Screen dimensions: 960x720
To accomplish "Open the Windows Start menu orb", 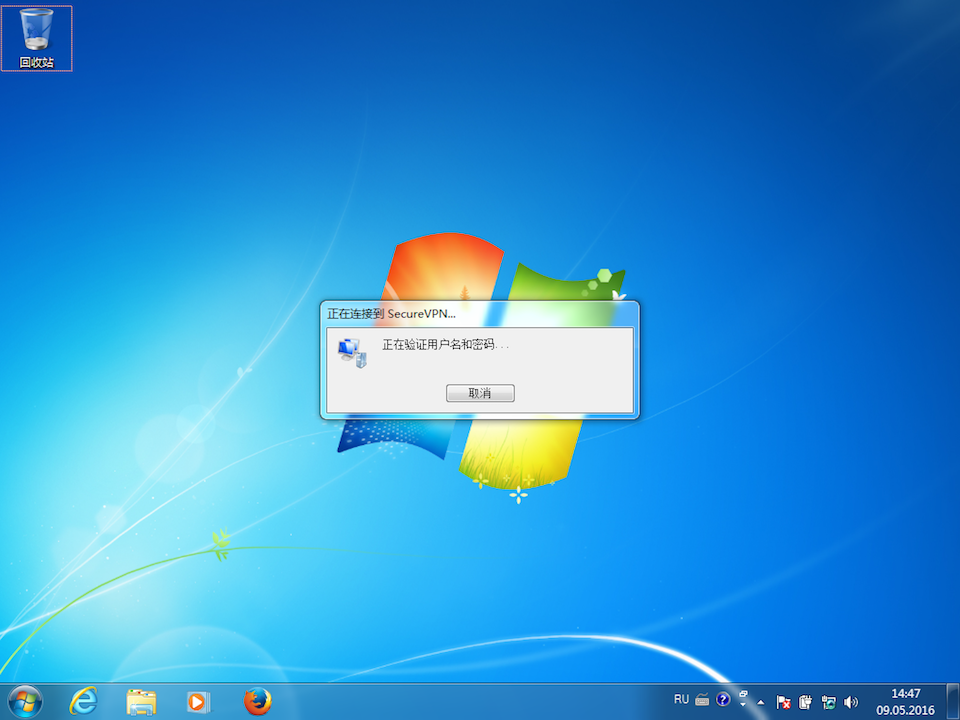I will click(24, 701).
